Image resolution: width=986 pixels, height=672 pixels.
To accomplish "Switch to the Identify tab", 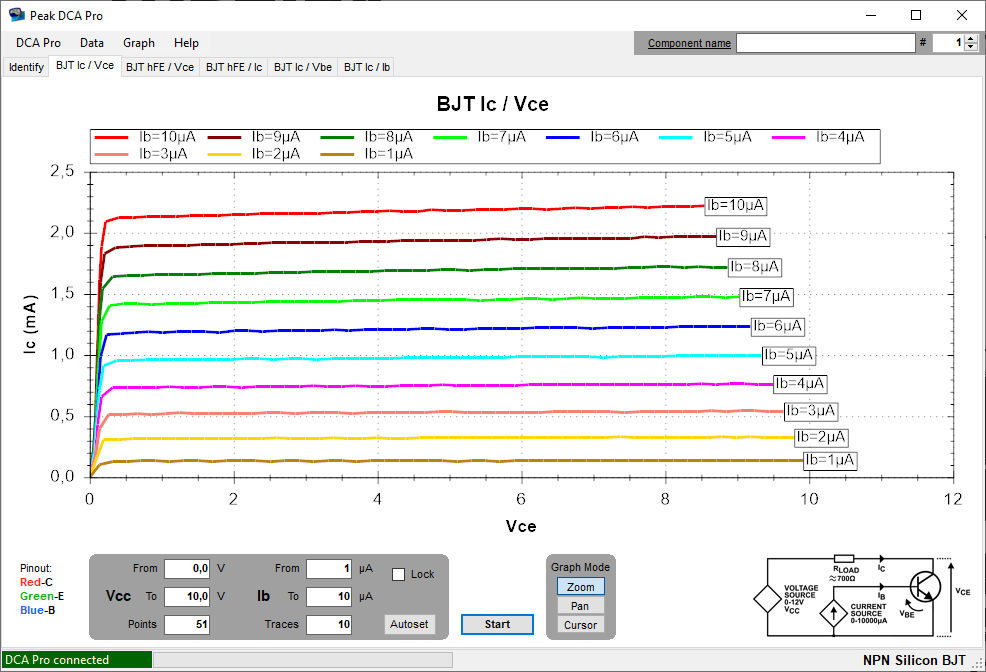I will 26,67.
